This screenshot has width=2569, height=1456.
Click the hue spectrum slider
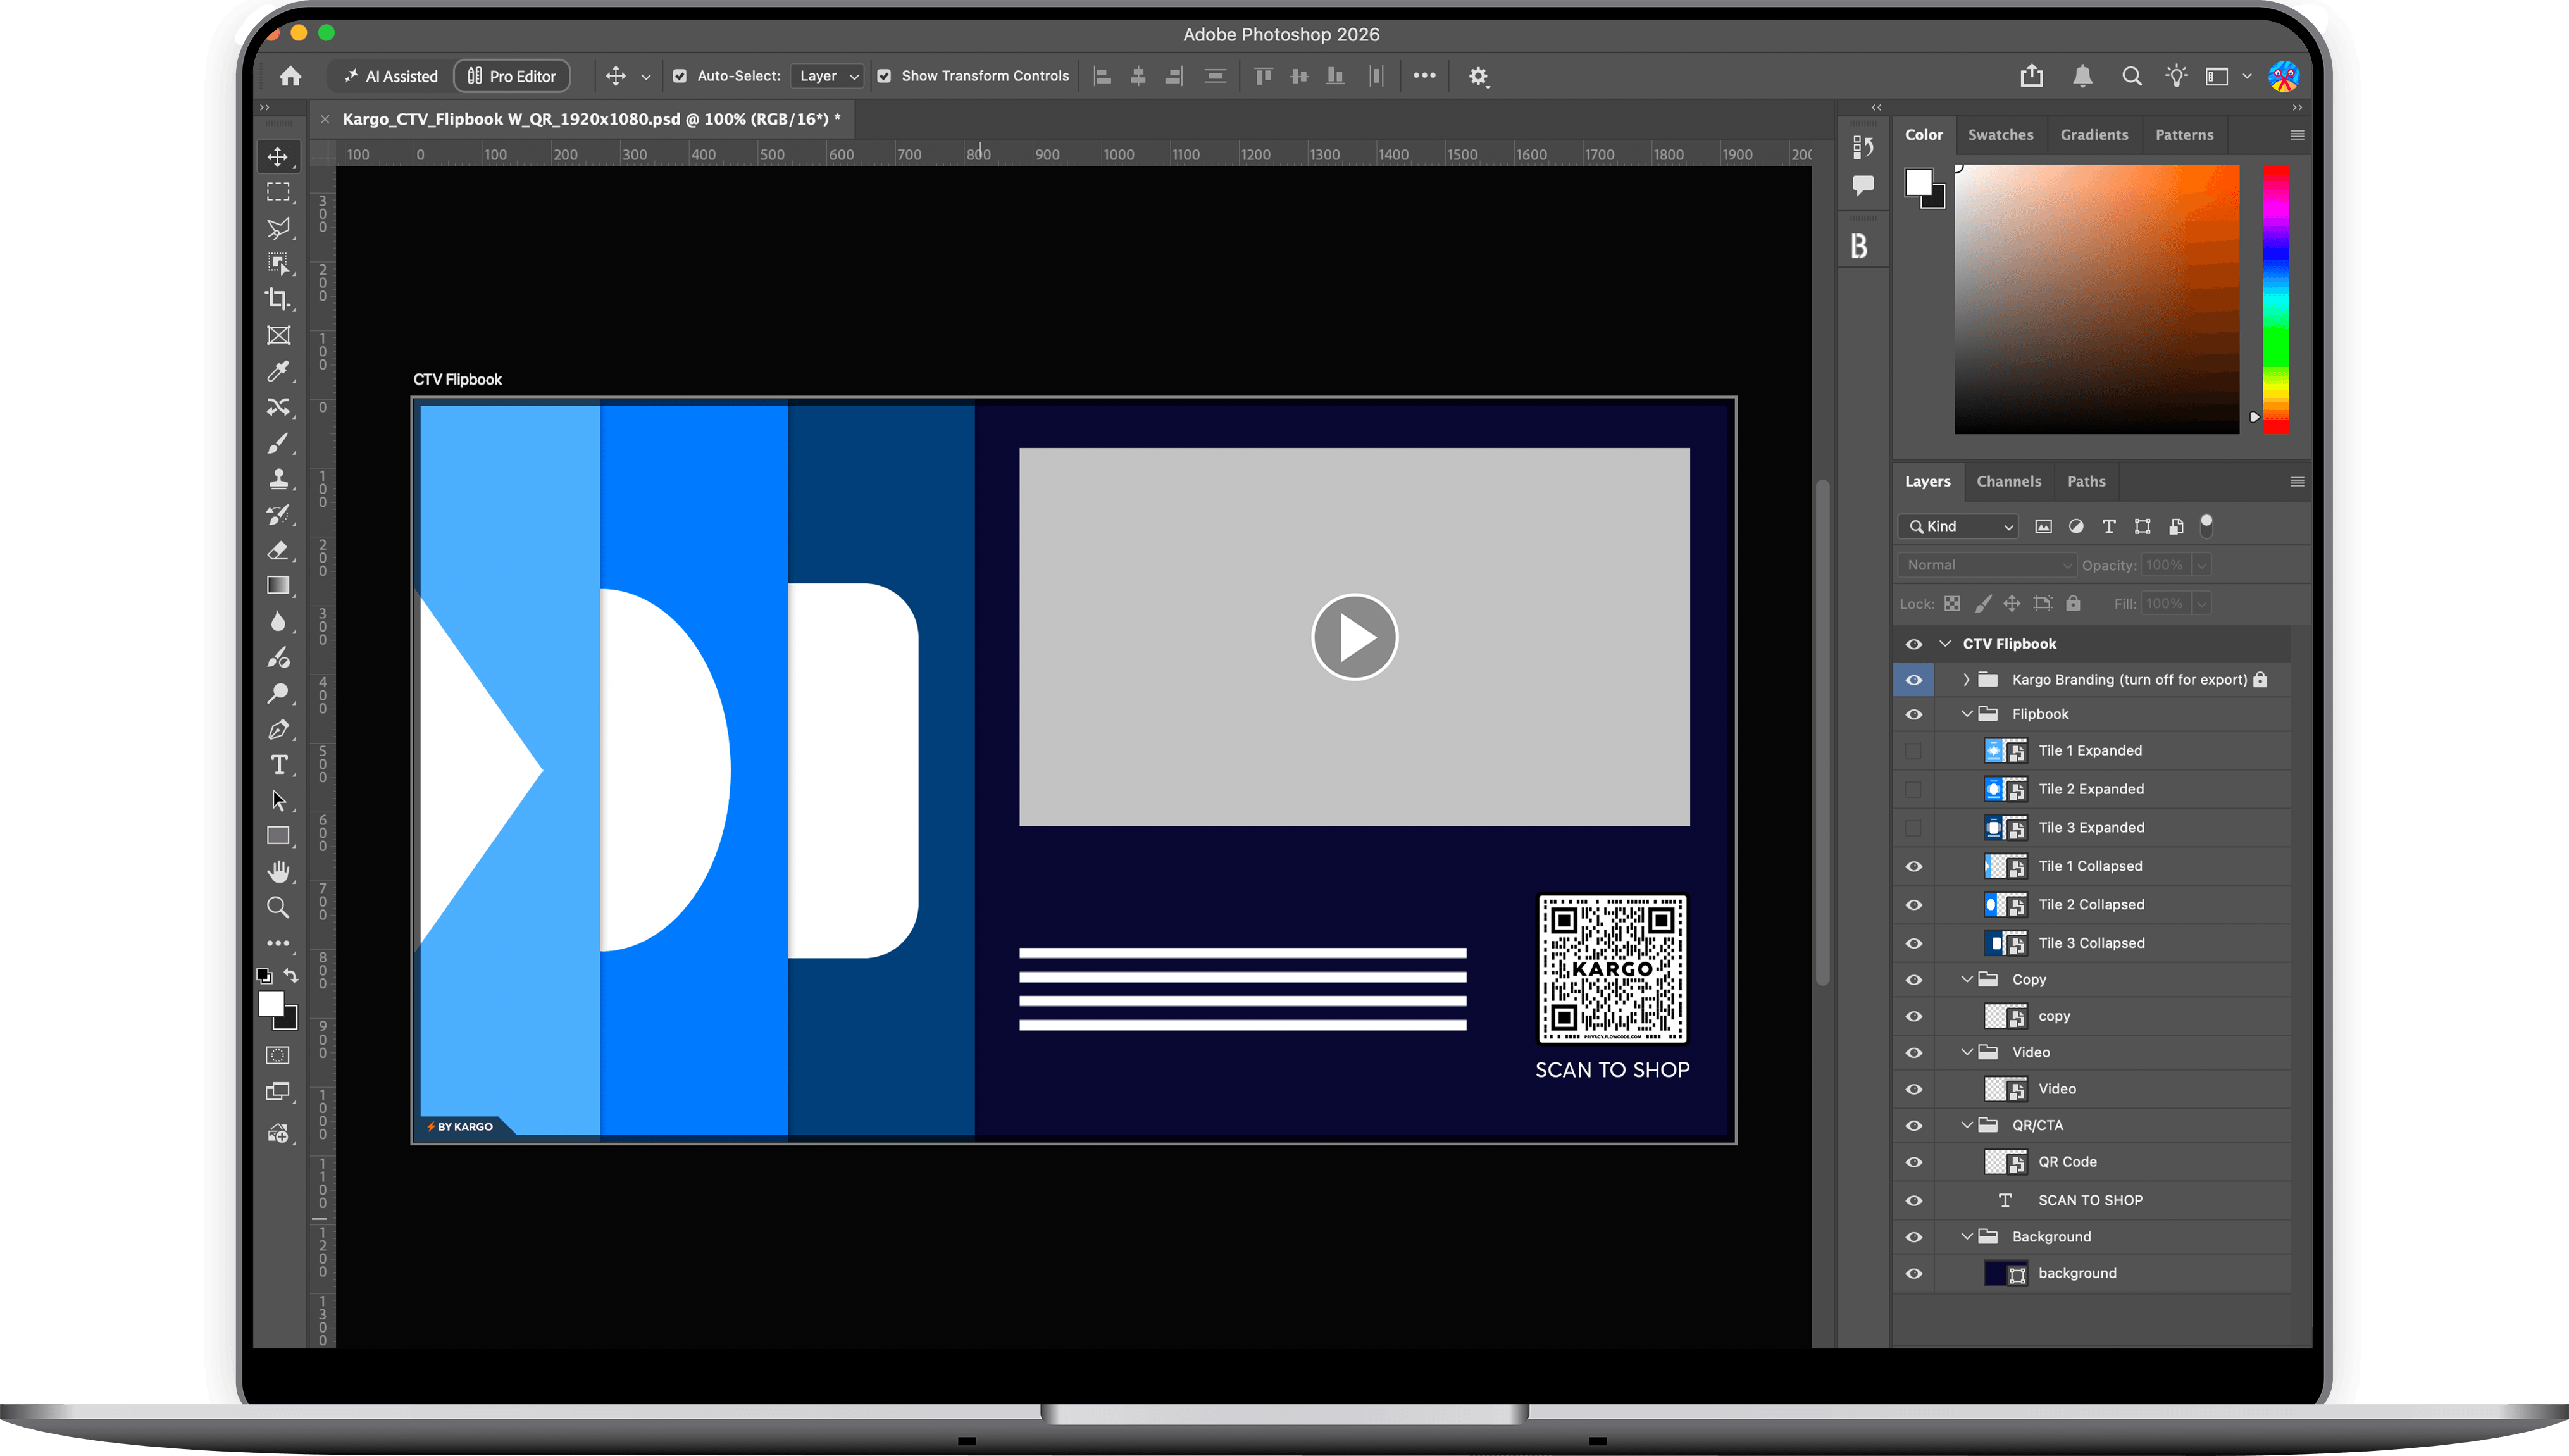[x=2276, y=300]
